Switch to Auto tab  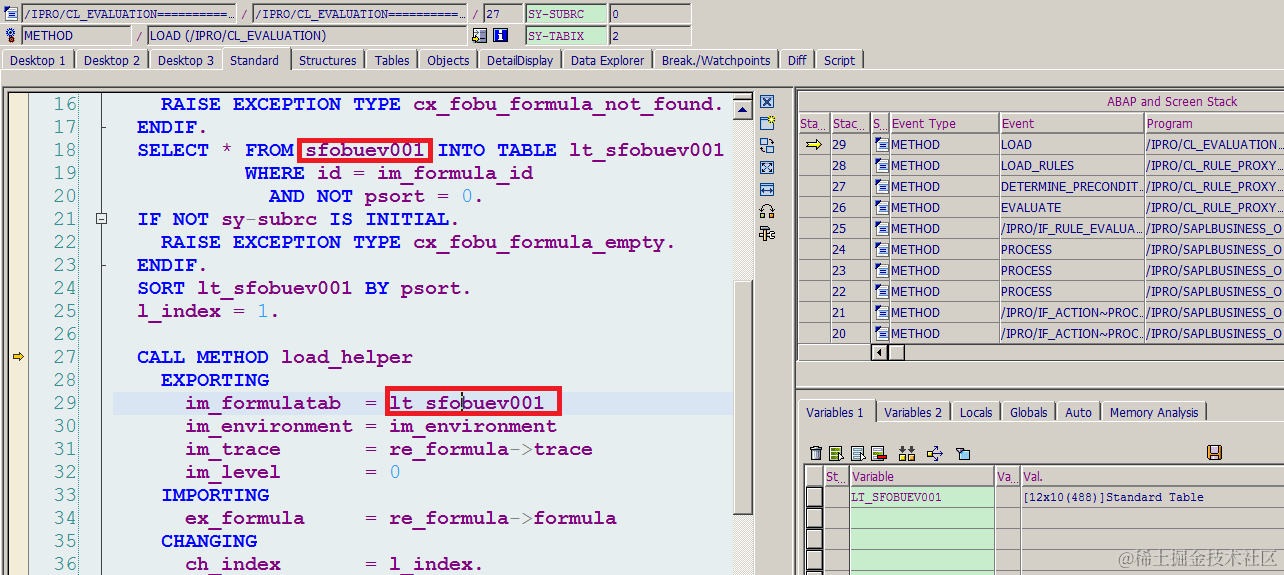(1079, 412)
